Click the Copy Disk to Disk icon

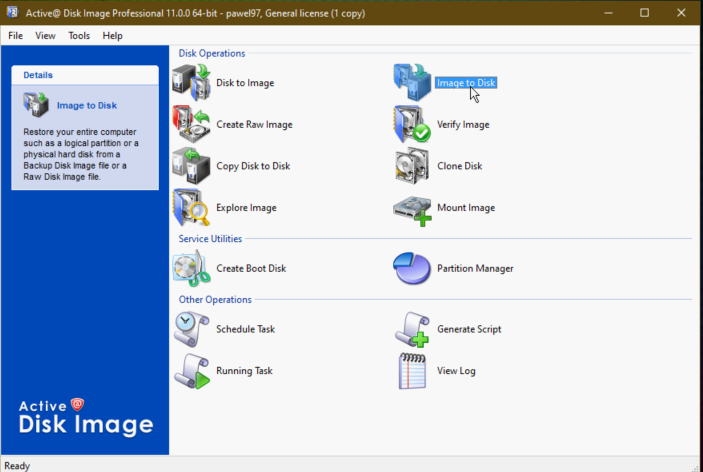[x=191, y=166]
